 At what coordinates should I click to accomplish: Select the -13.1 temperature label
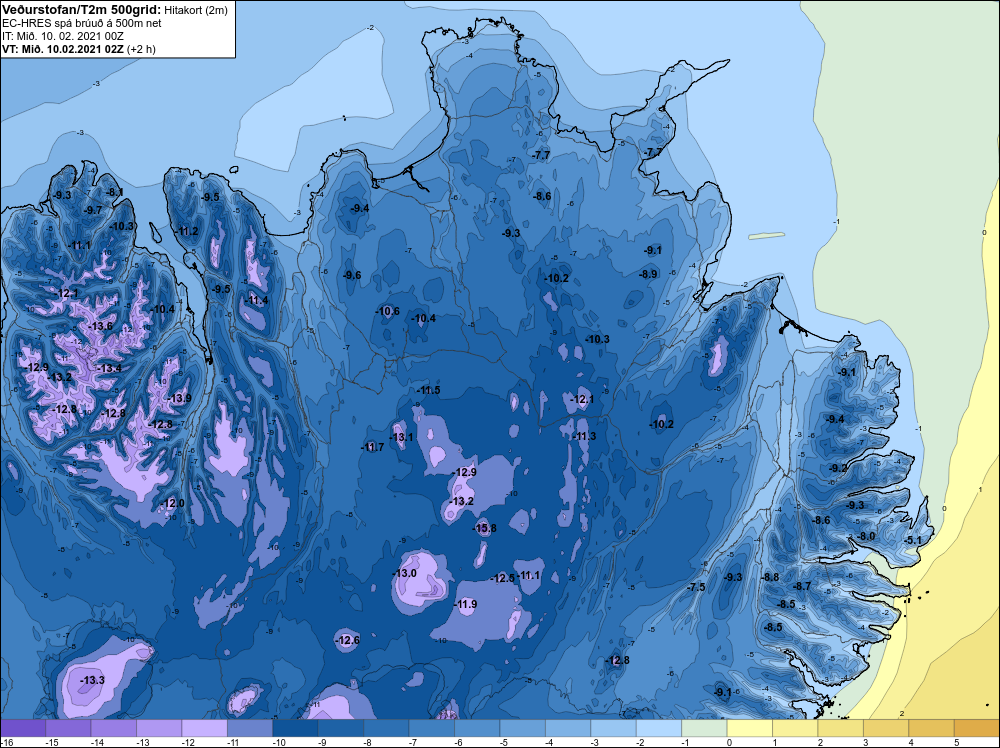401,437
